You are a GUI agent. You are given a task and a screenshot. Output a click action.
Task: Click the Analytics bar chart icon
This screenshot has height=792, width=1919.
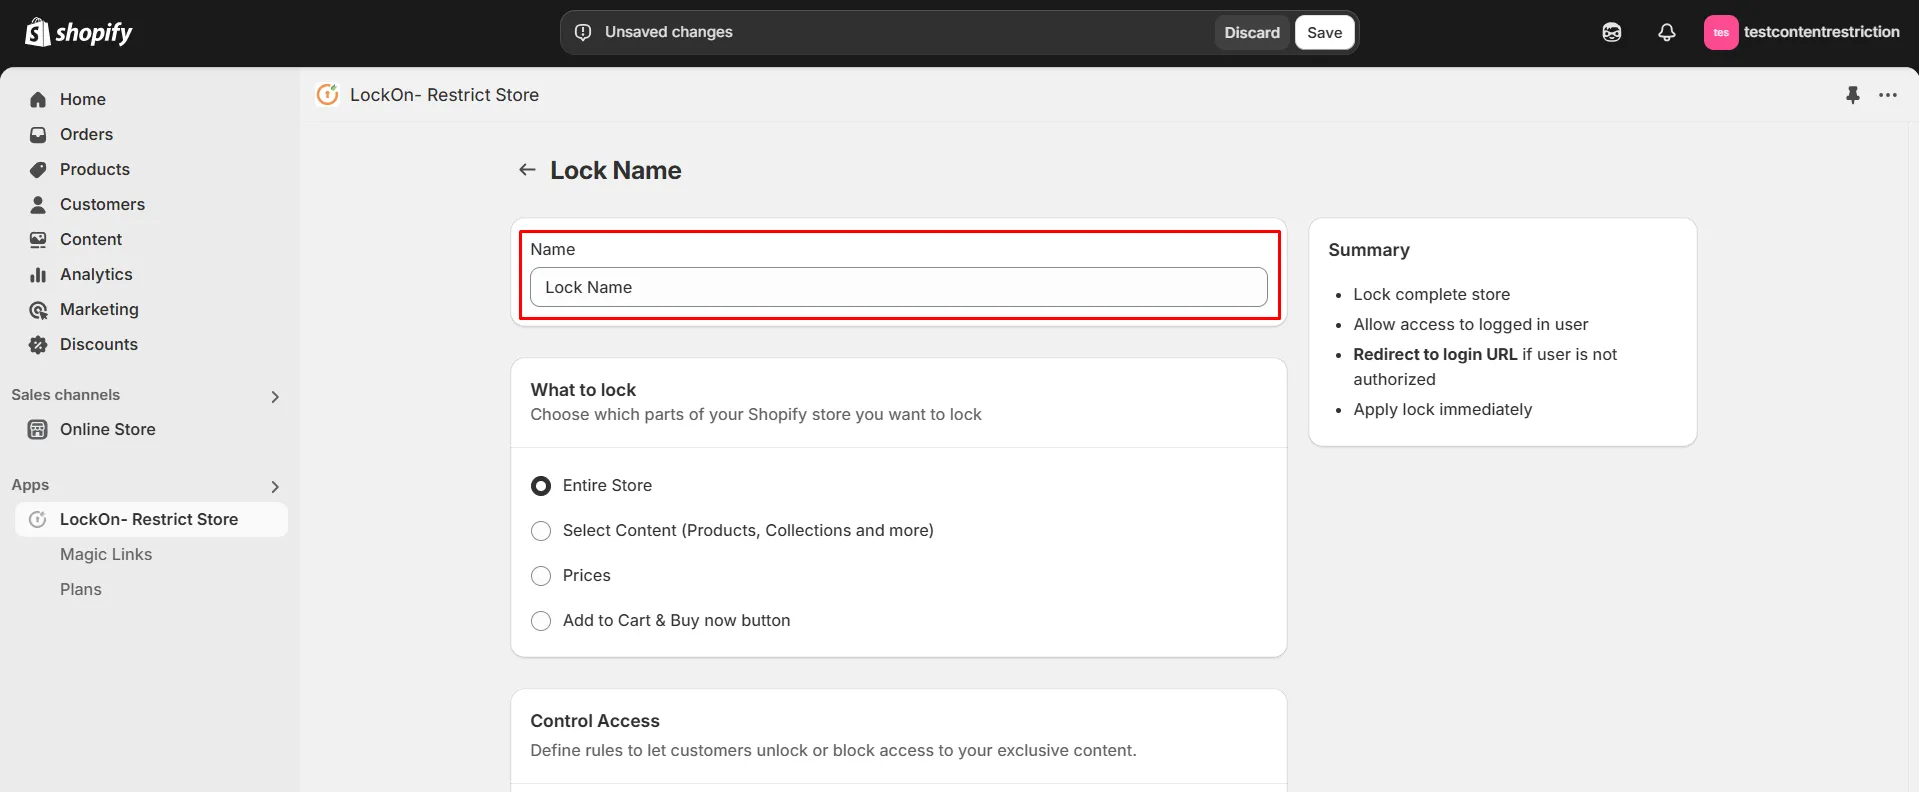point(38,274)
